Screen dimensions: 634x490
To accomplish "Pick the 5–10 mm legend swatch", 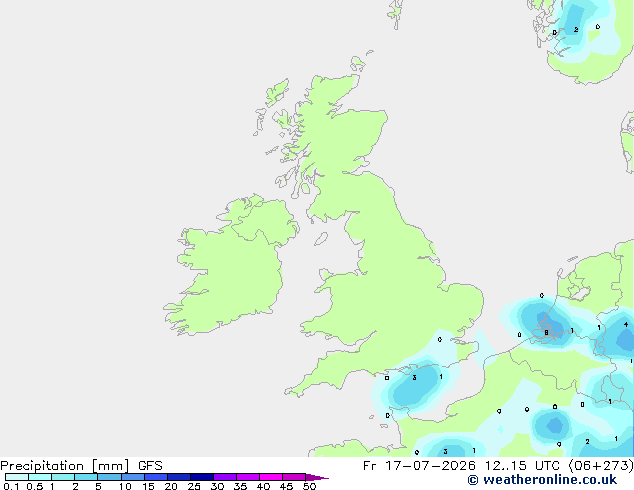I will pos(109,477).
